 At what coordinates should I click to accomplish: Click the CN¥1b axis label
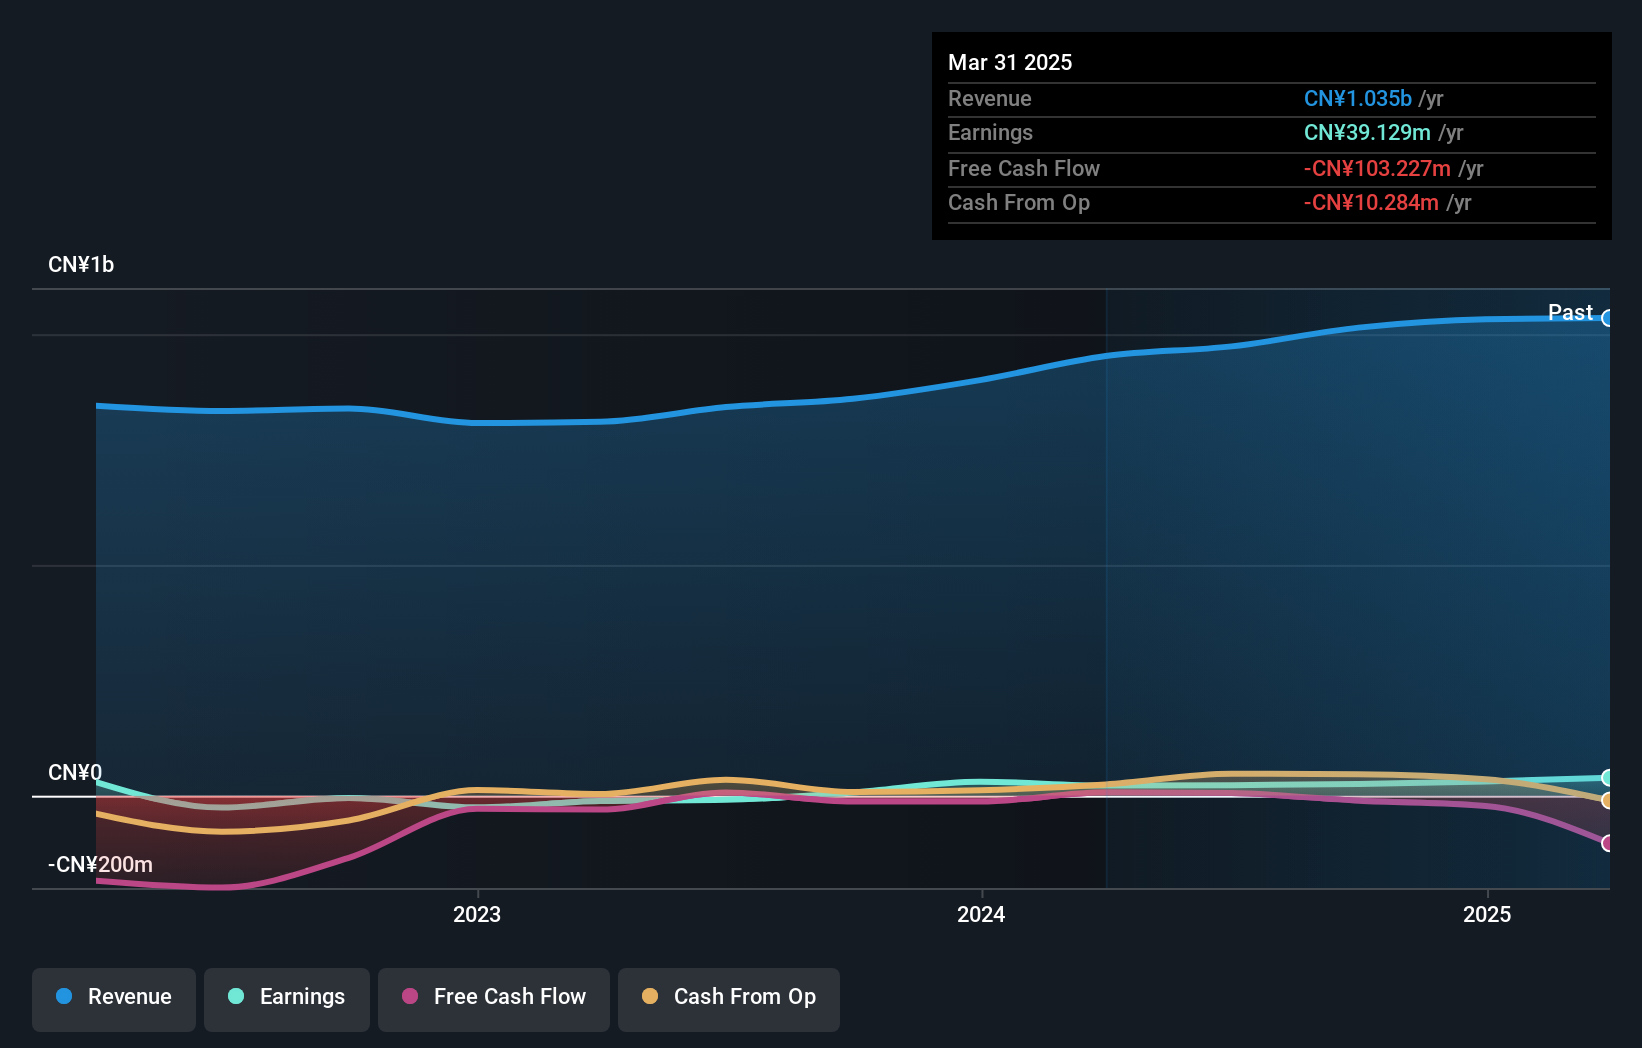click(x=81, y=265)
